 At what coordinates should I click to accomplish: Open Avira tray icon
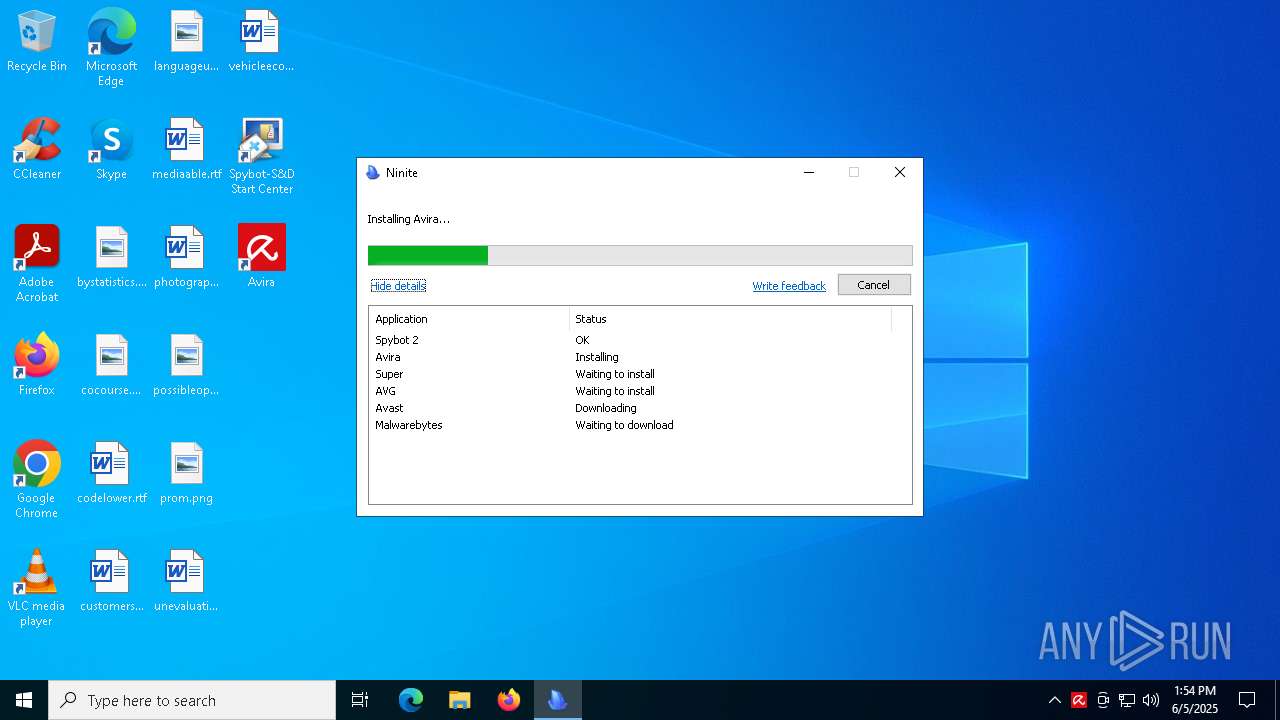(x=1079, y=700)
